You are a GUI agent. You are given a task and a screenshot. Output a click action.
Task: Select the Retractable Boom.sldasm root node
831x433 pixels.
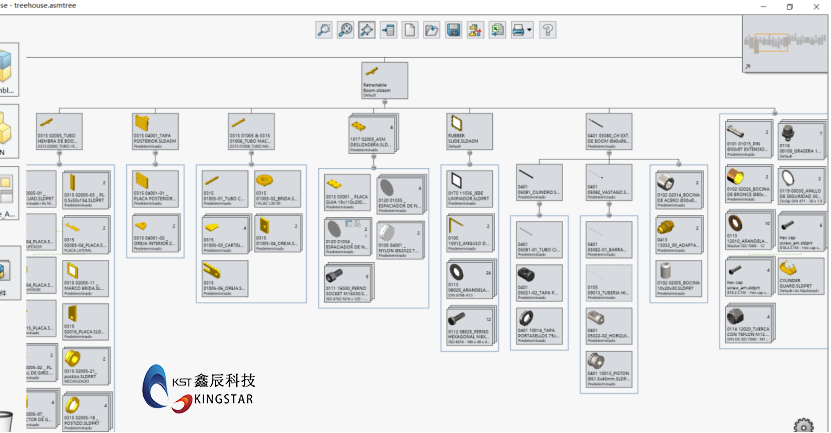(x=385, y=80)
